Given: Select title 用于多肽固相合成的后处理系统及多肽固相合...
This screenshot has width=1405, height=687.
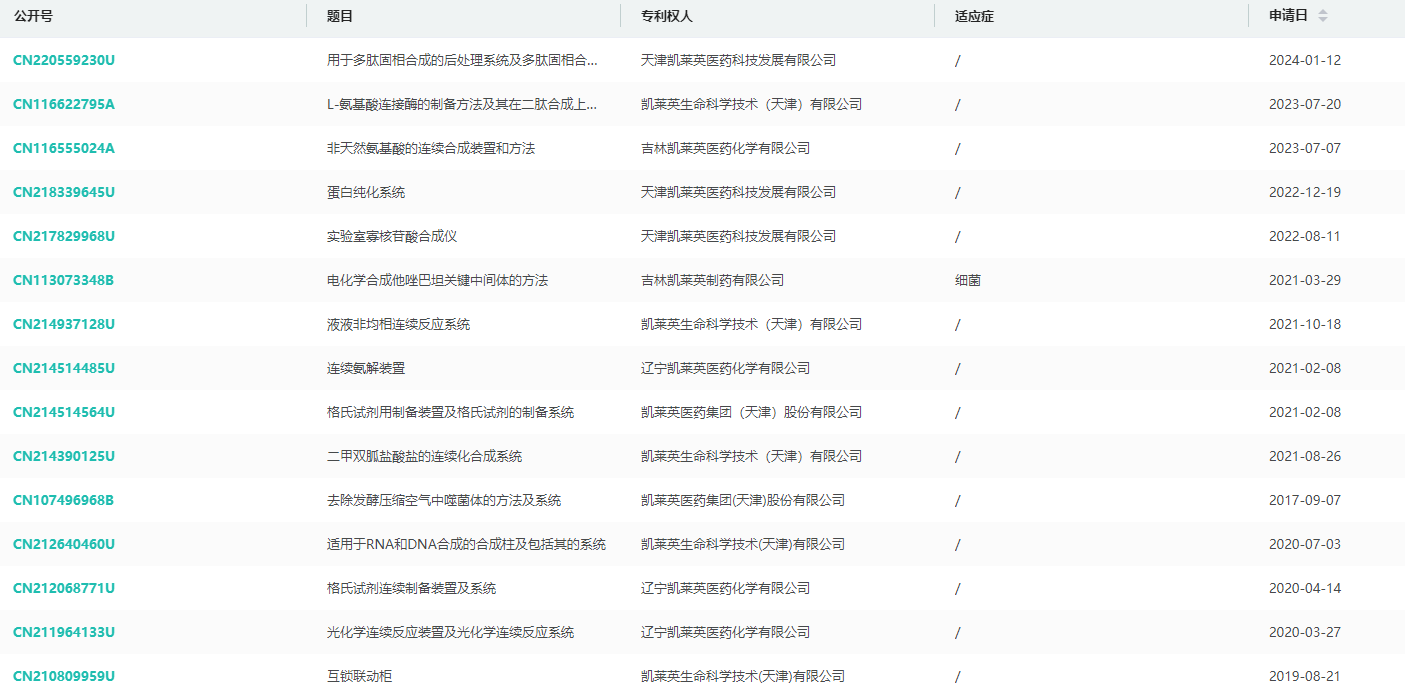Looking at the screenshot, I should (x=462, y=60).
